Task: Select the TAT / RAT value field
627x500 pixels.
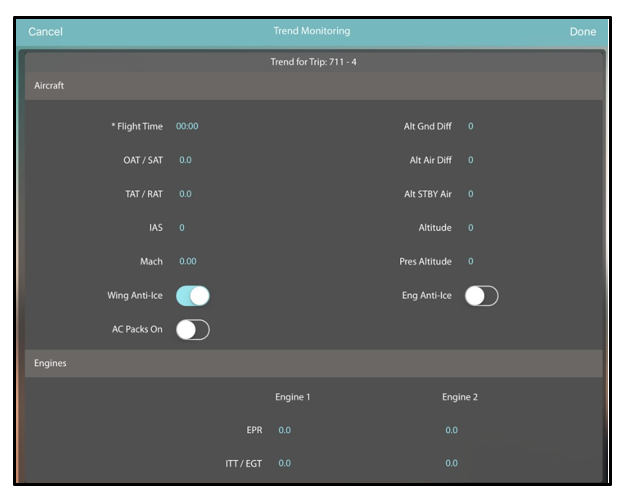Action: coord(185,194)
